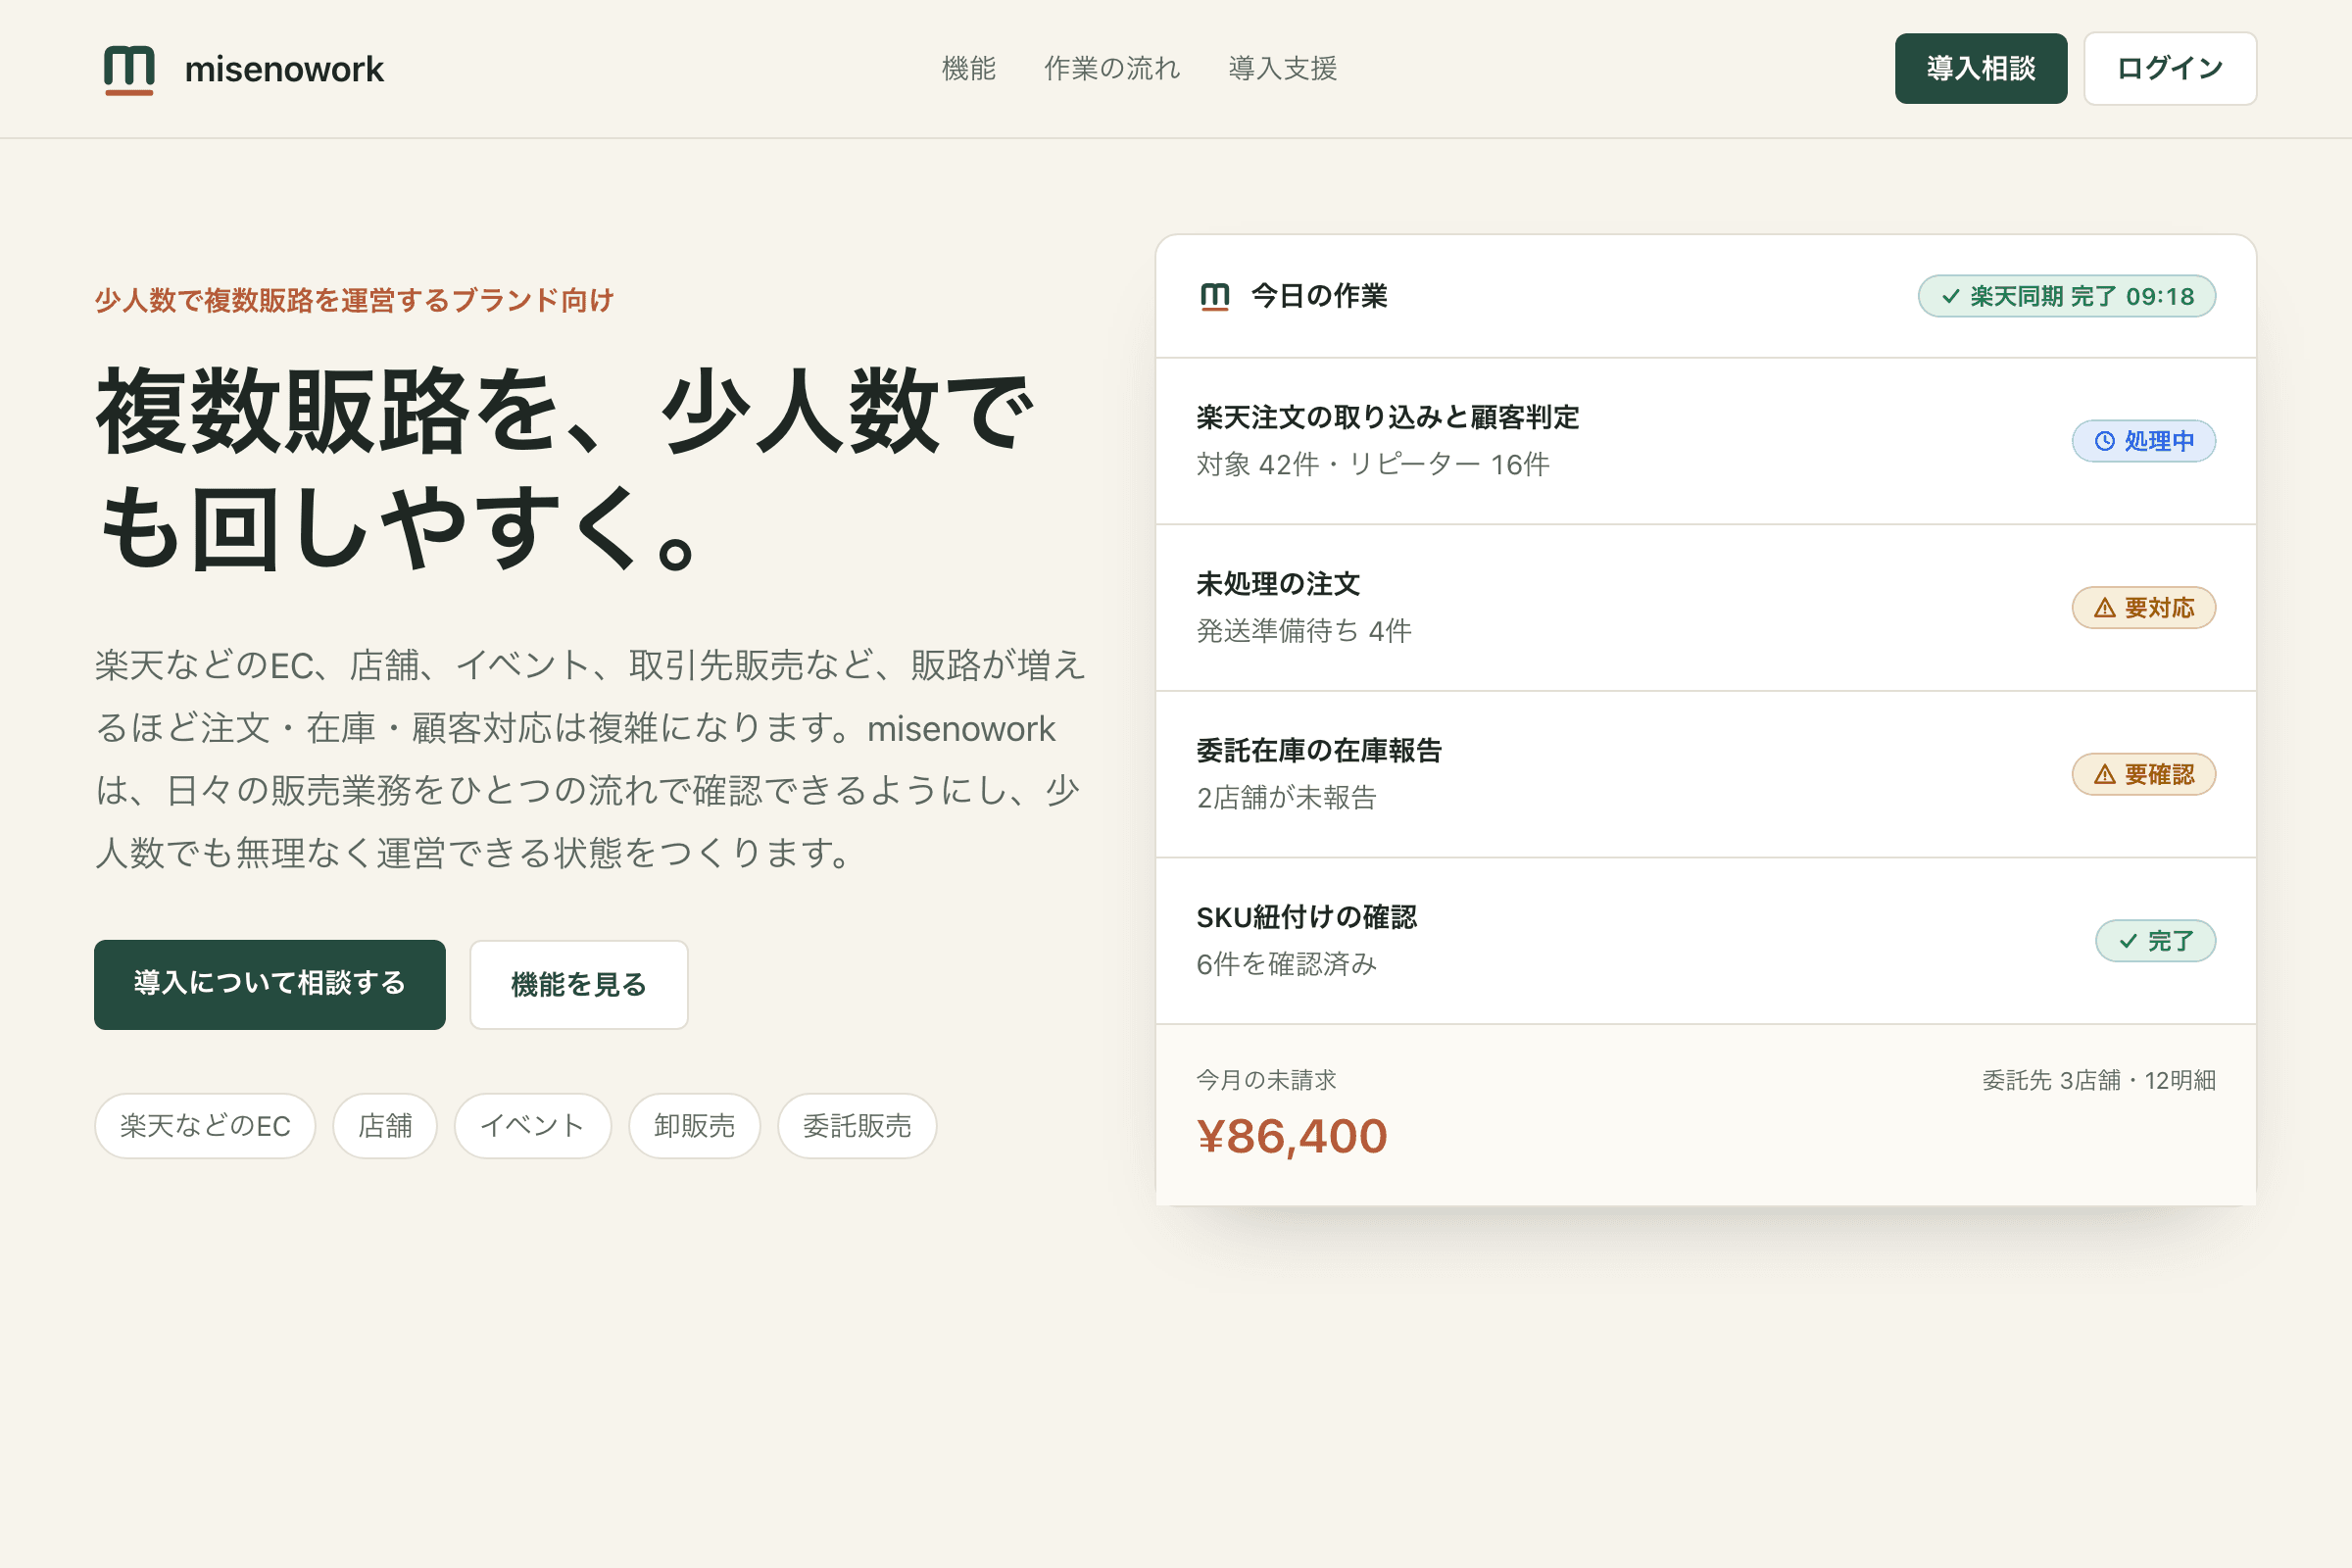The height and width of the screenshot is (1568, 2352).
Task: Select the 委託販売 chip
Action: click(857, 1125)
